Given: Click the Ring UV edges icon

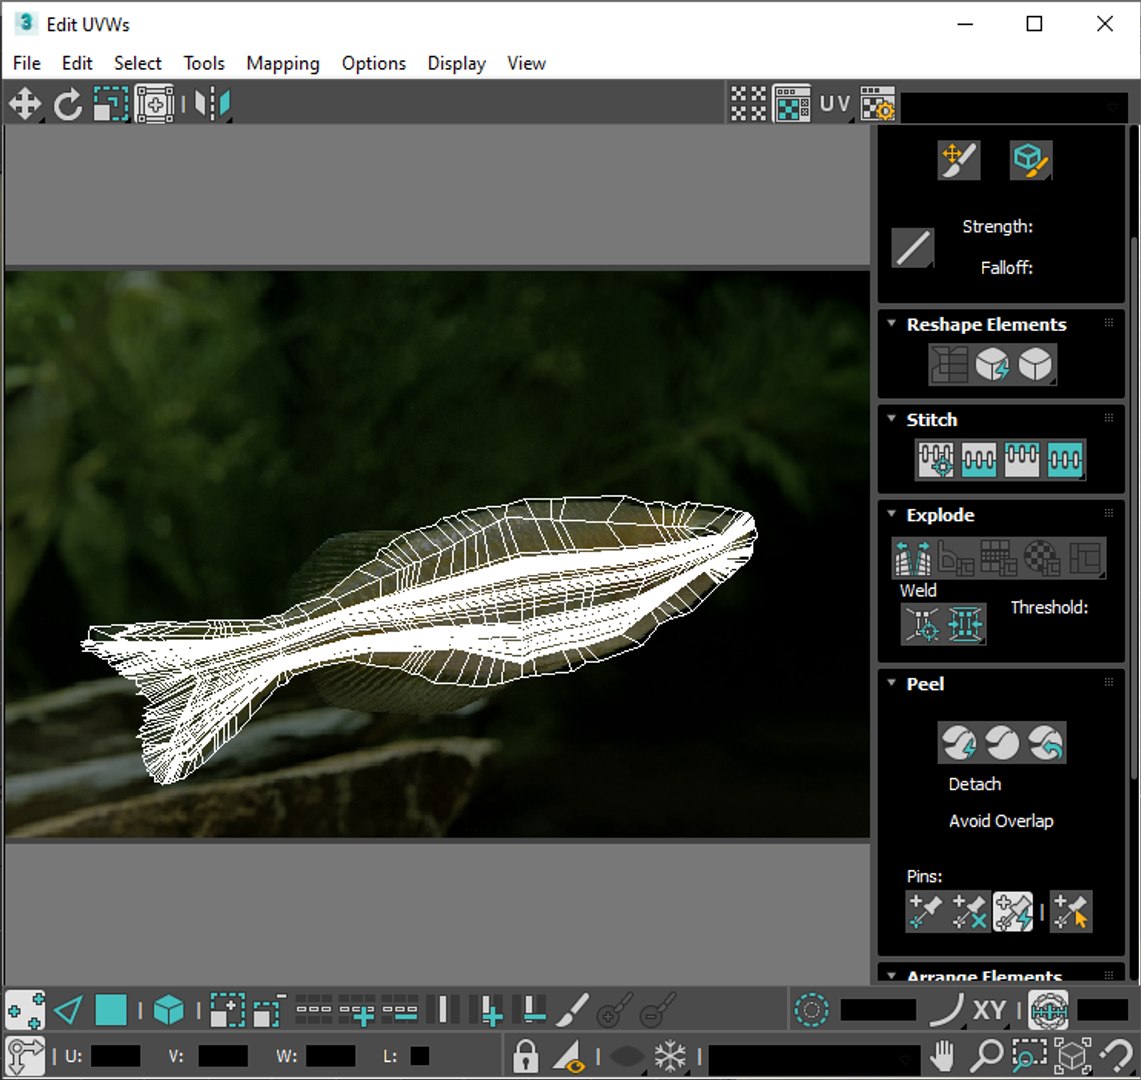Looking at the screenshot, I should pos(443,1010).
